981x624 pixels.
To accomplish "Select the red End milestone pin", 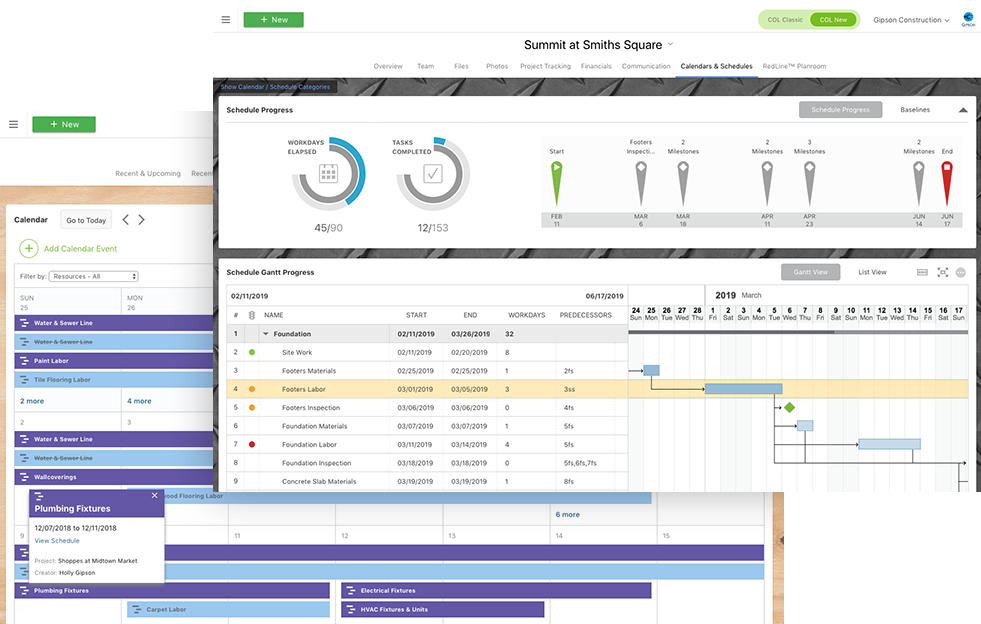I will (x=947, y=183).
